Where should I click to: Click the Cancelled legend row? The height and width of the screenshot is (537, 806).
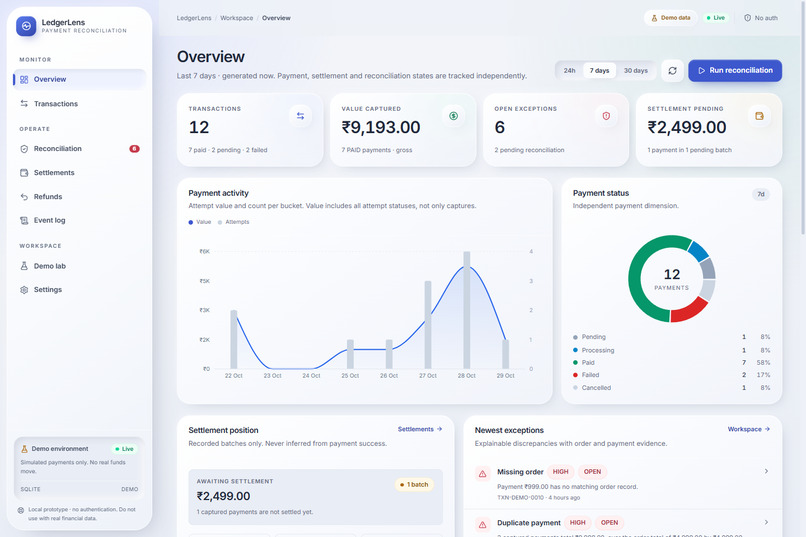click(x=671, y=388)
